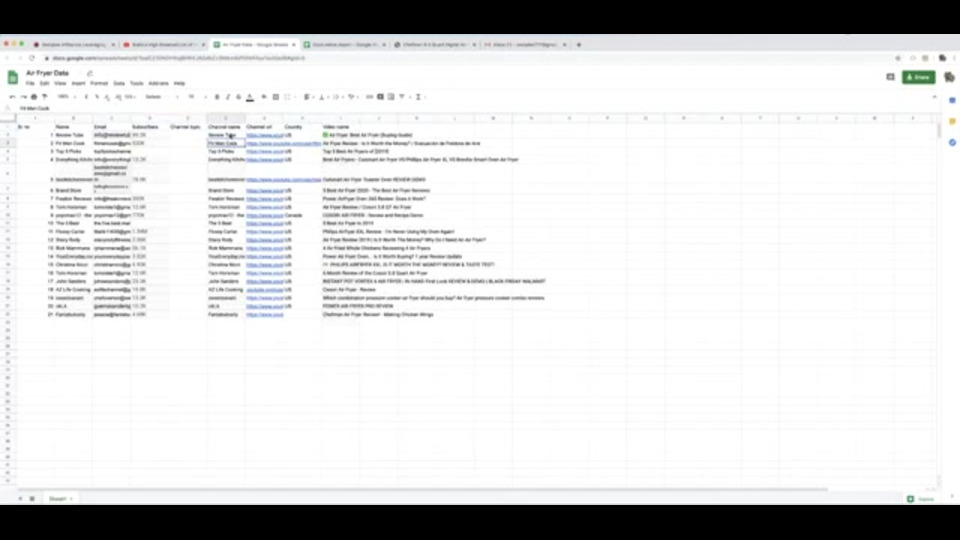Image resolution: width=960 pixels, height=540 pixels.
Task: Click the Google Sheets home logo
Action: tap(13, 77)
